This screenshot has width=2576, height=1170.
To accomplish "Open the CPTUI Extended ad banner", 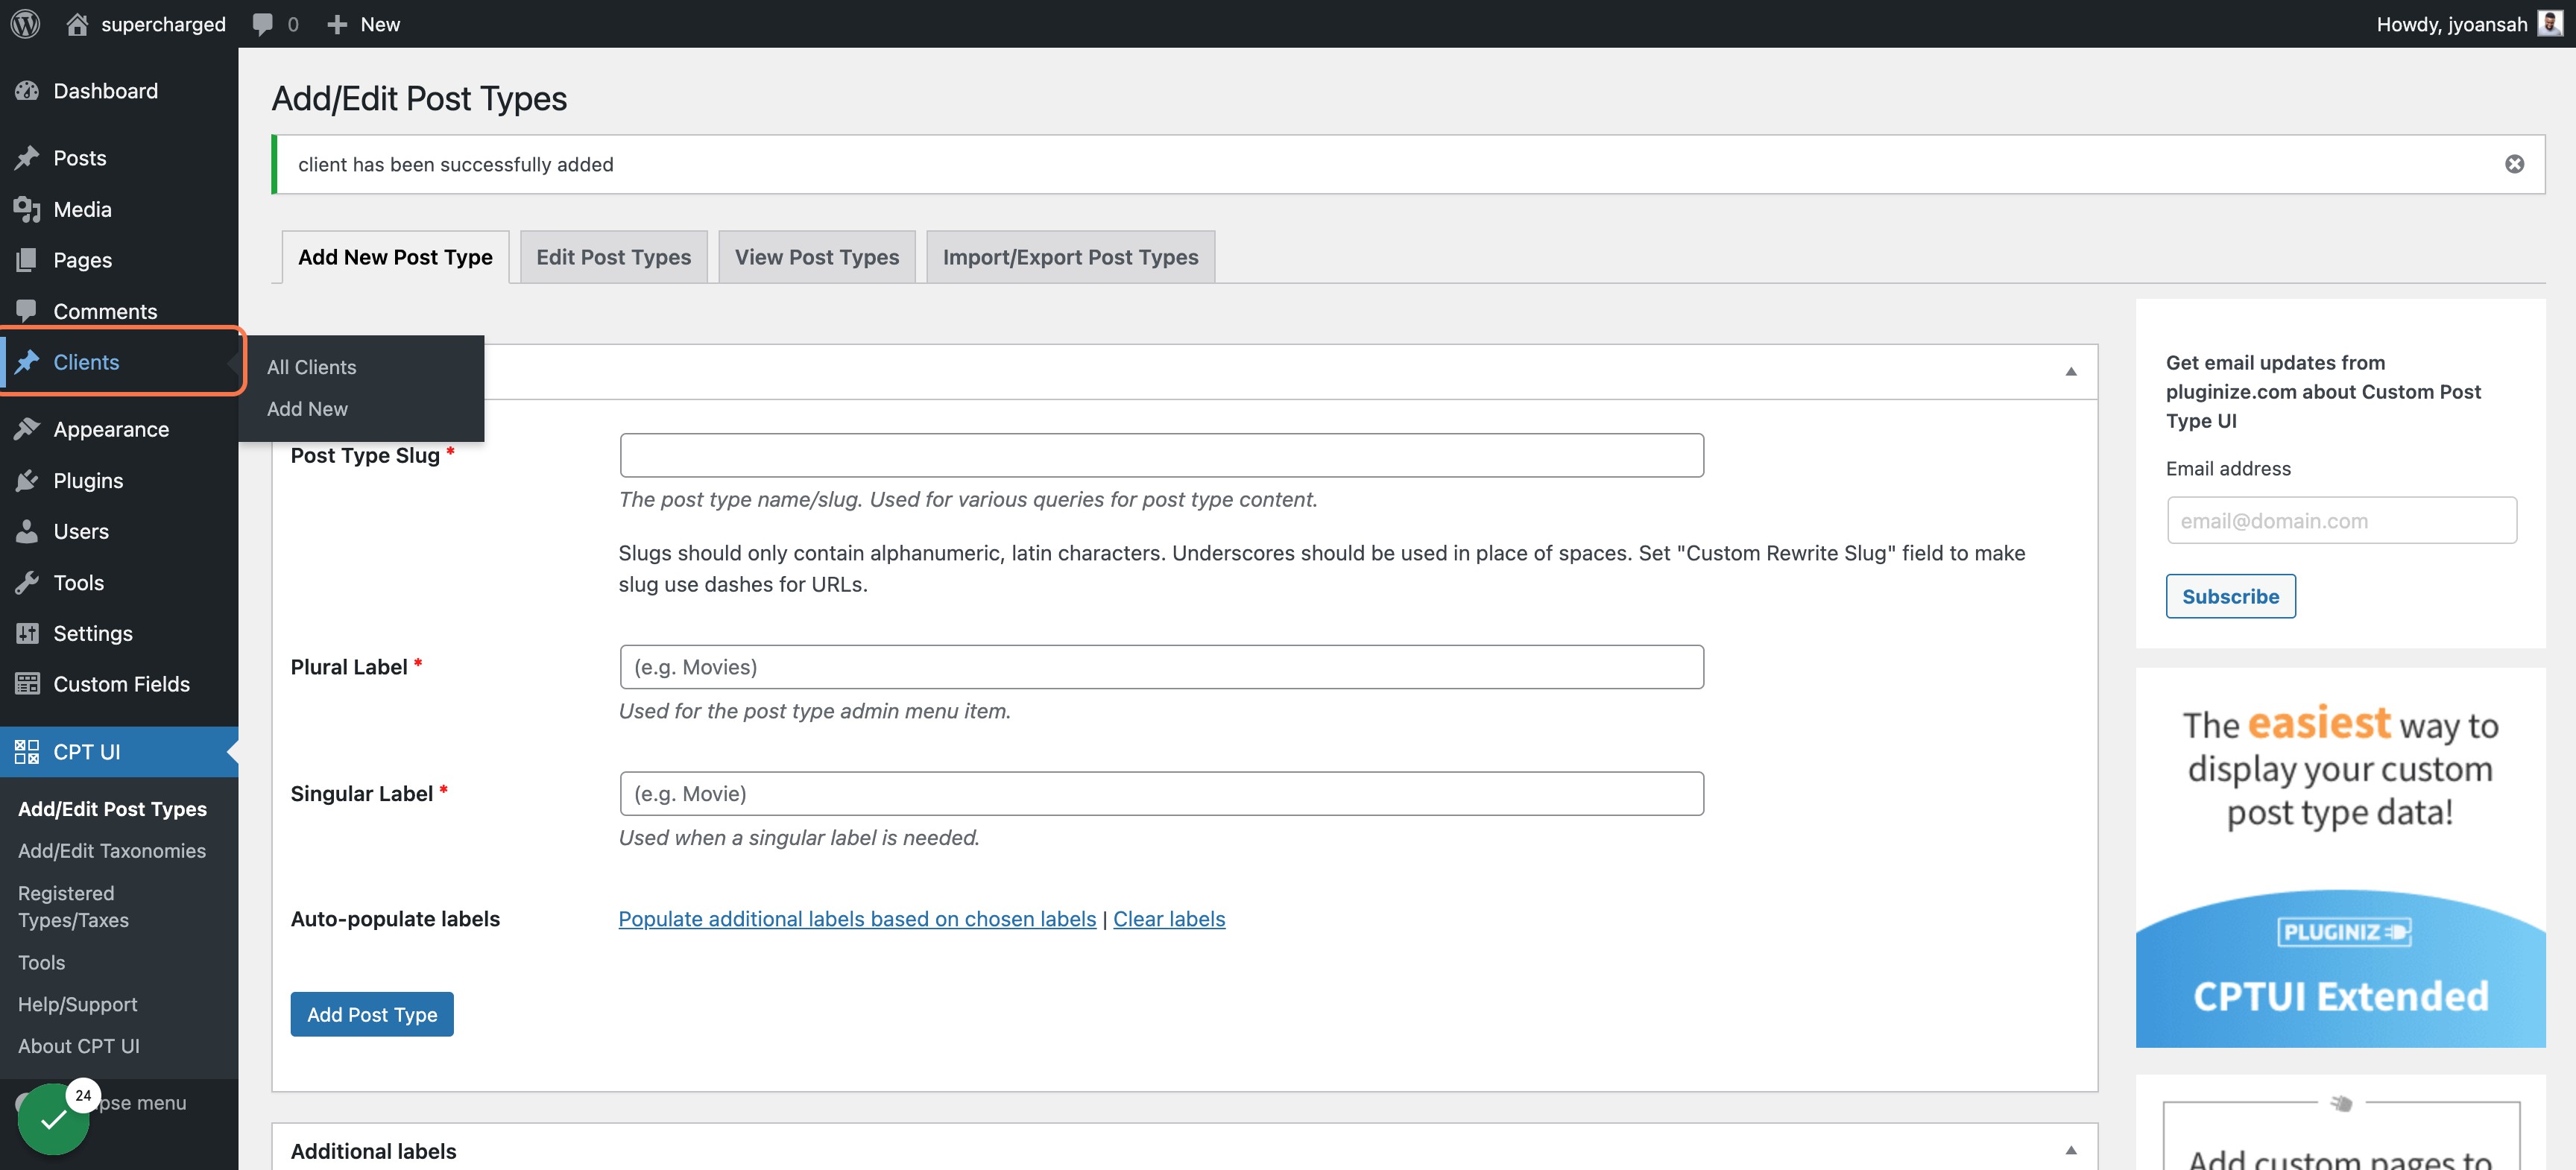I will click(2340, 858).
